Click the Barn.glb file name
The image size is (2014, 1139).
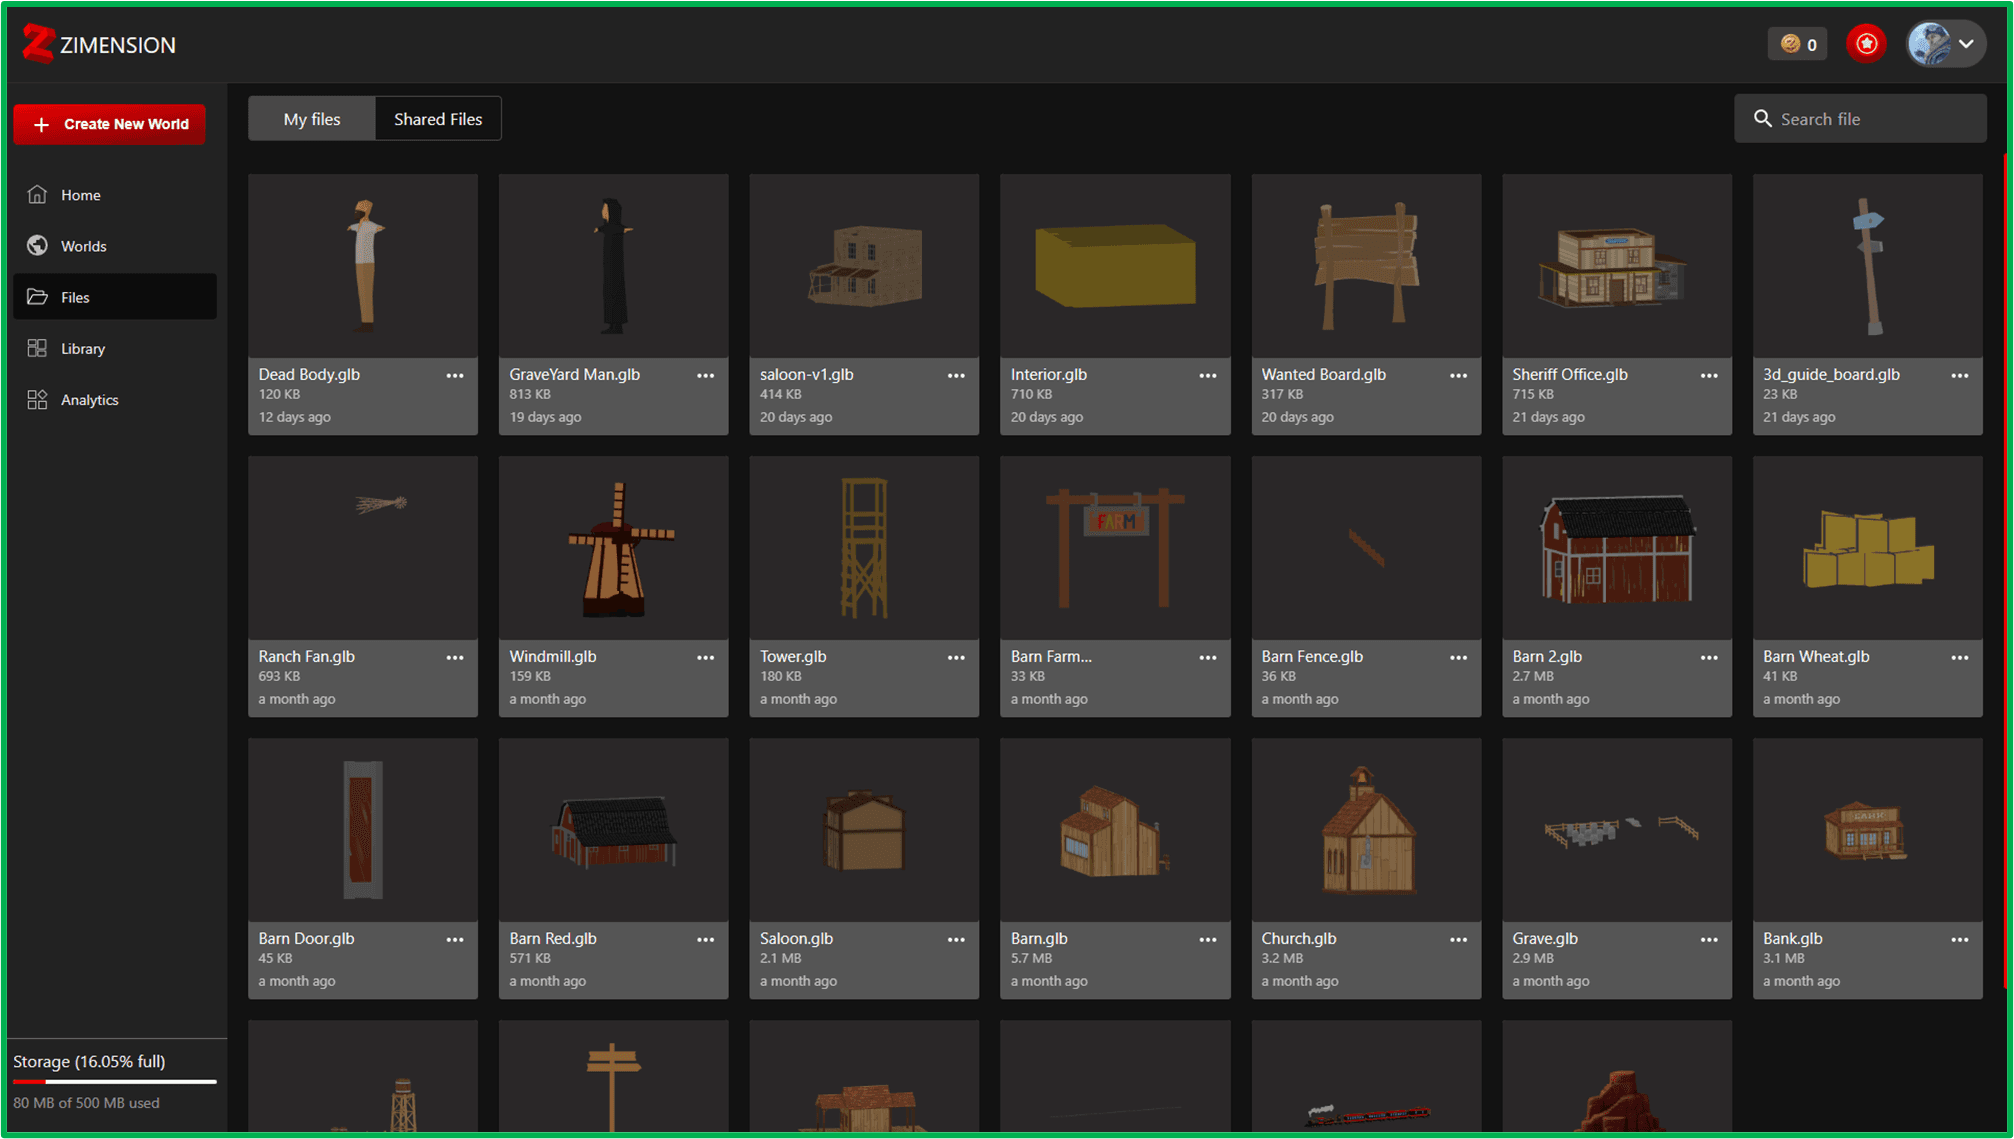(1039, 938)
